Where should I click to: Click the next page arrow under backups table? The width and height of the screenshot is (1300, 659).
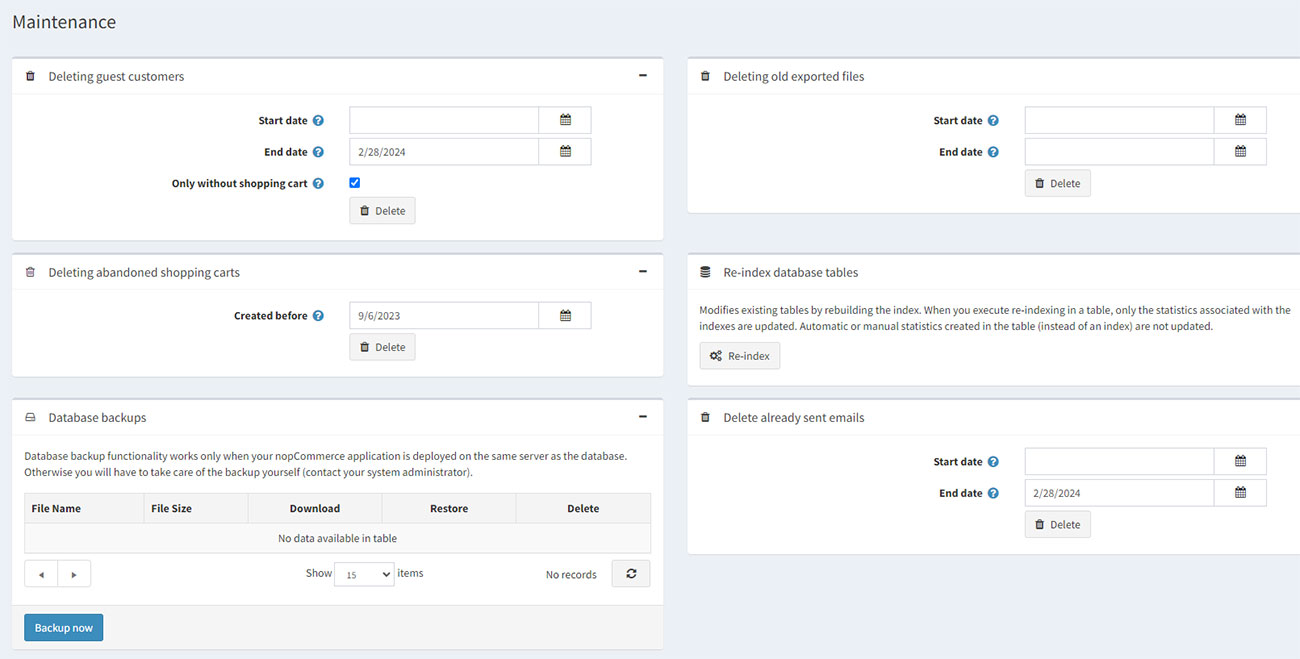click(74, 573)
